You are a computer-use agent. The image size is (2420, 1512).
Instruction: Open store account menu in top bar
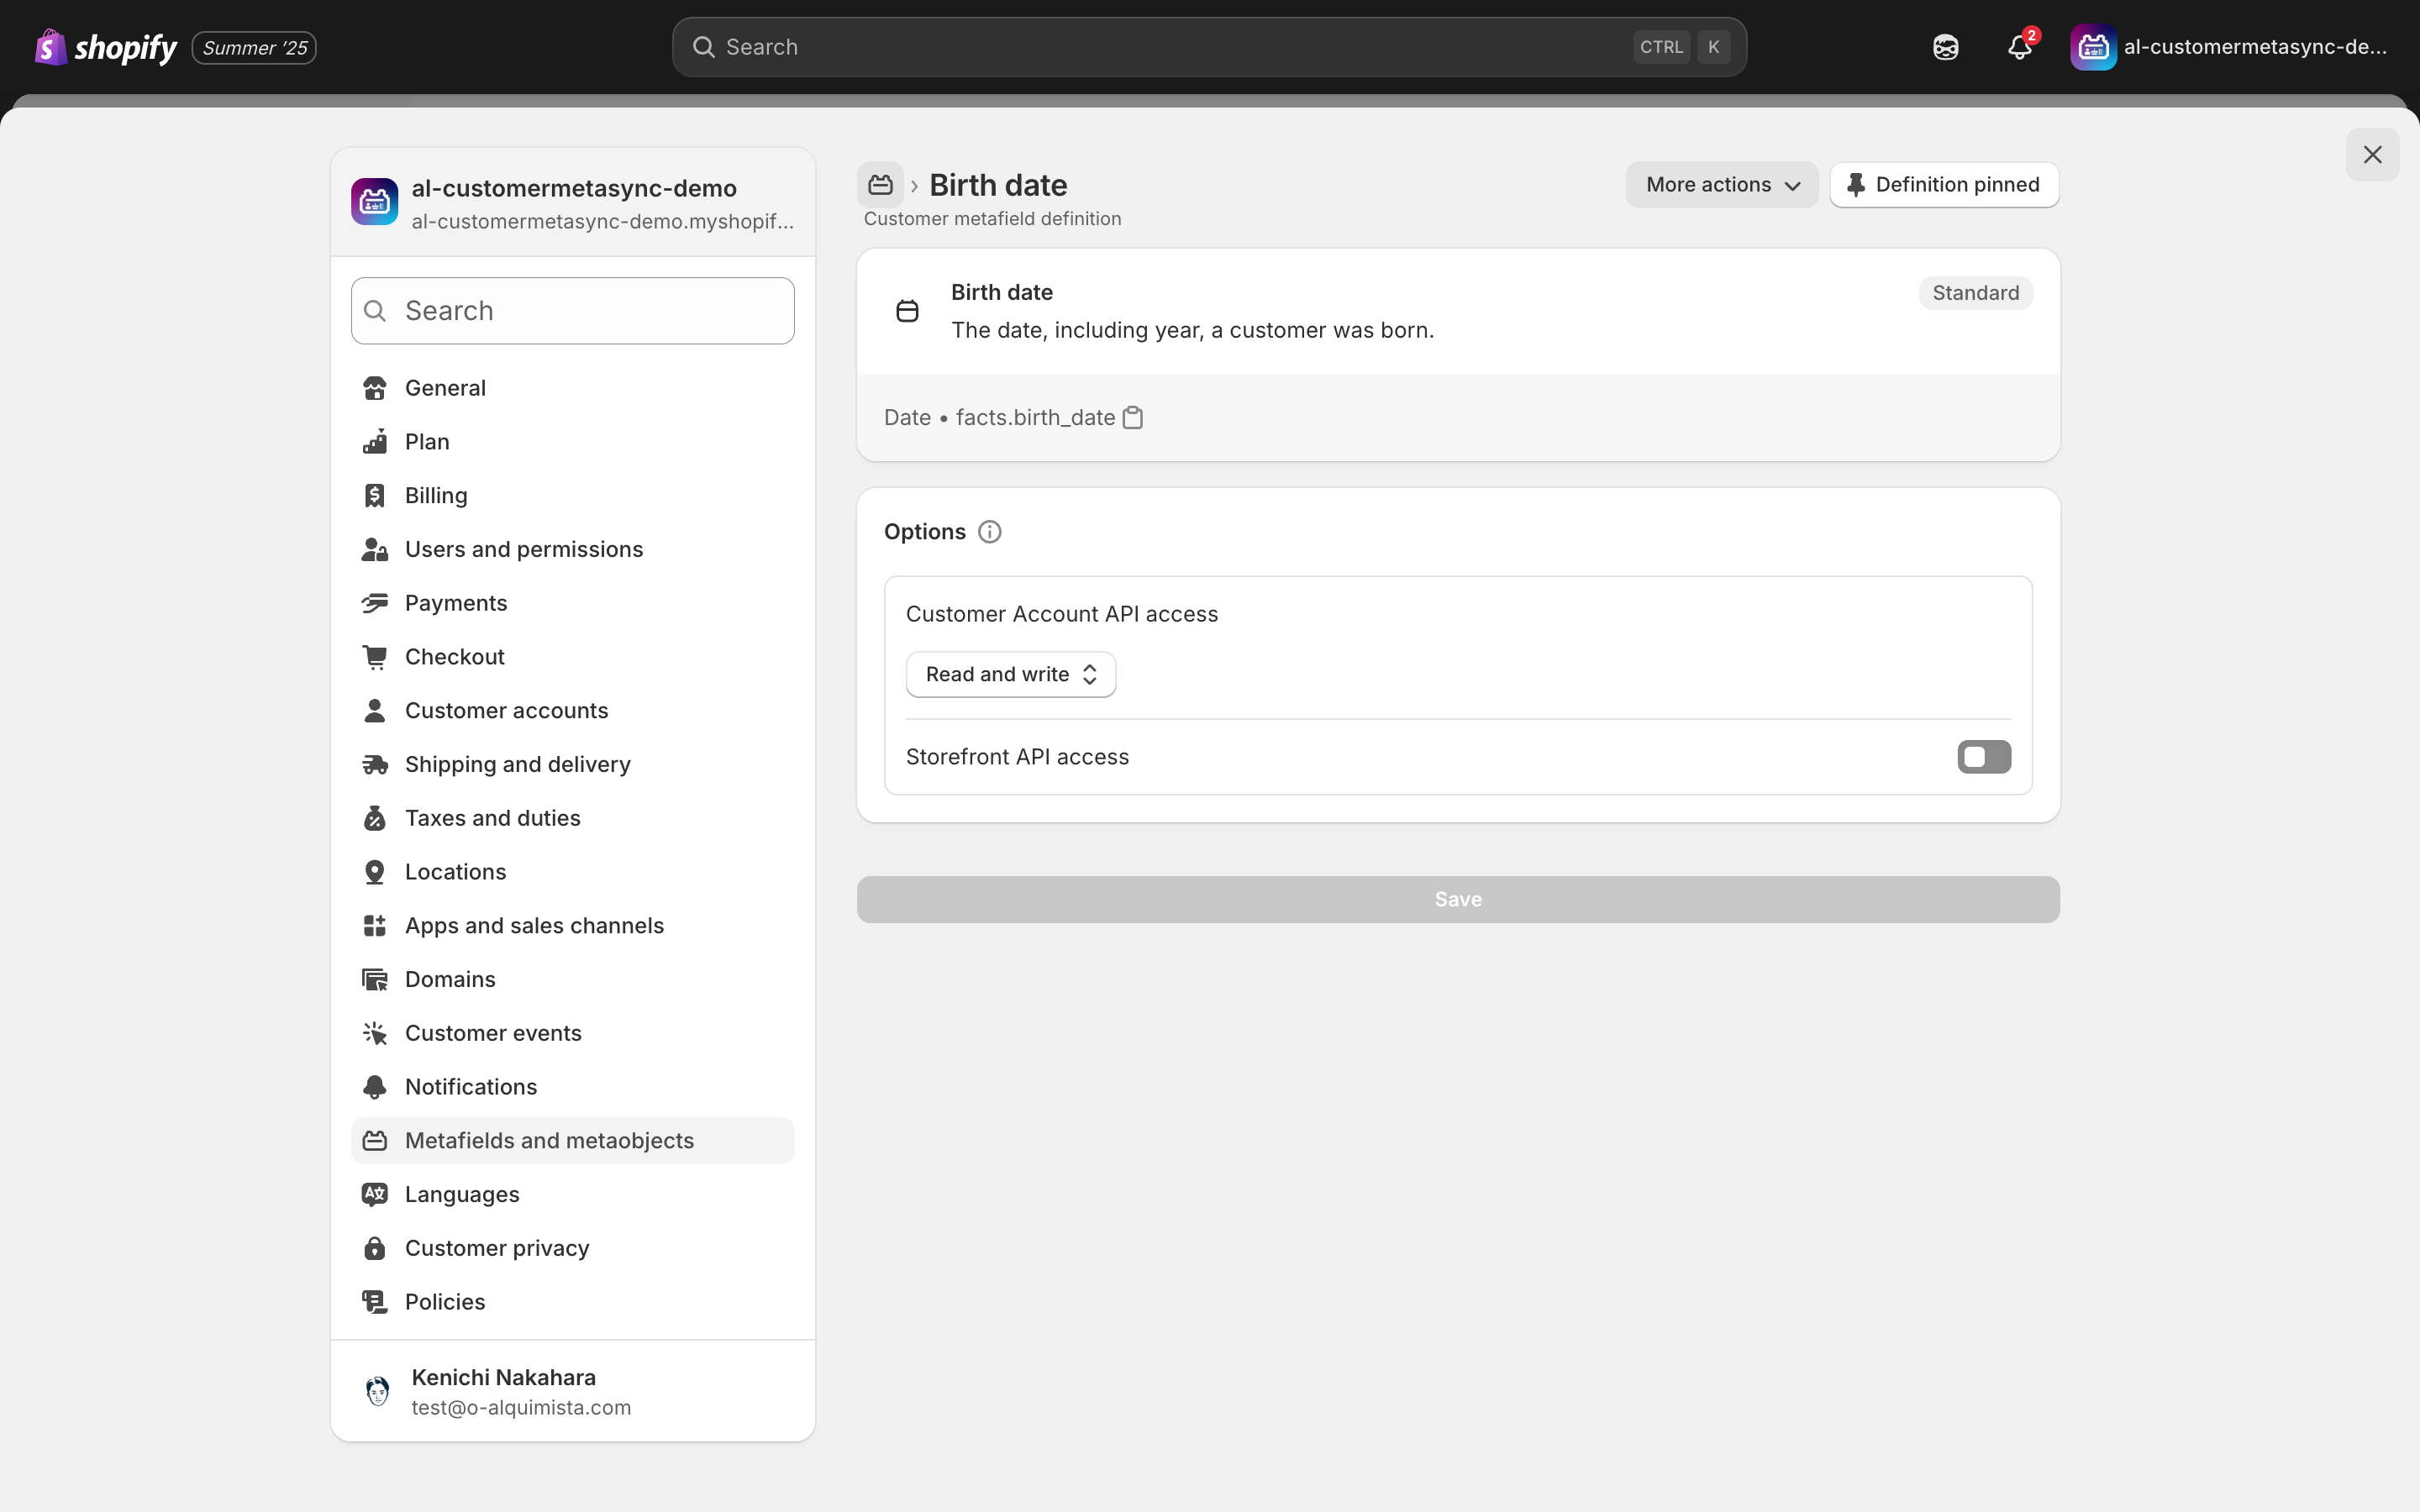tap(2229, 47)
